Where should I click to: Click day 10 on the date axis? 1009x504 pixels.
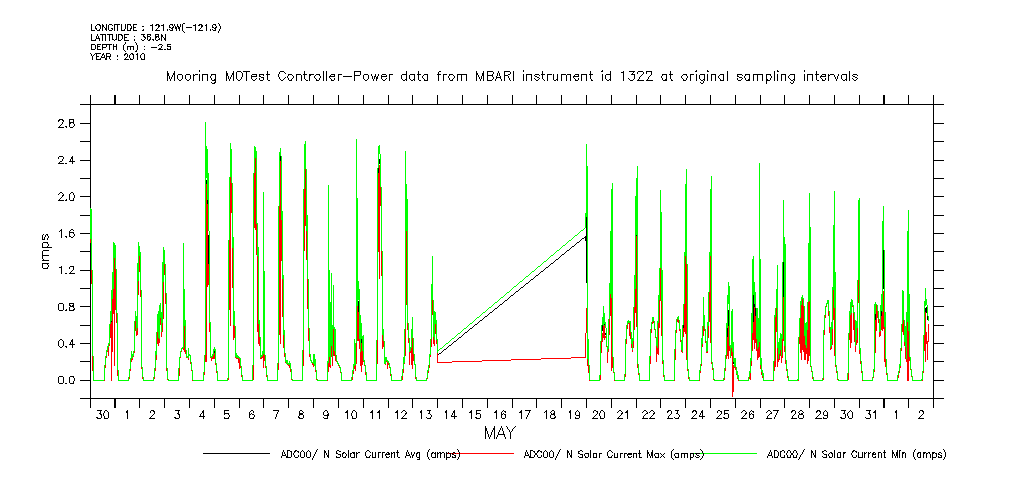tap(351, 414)
